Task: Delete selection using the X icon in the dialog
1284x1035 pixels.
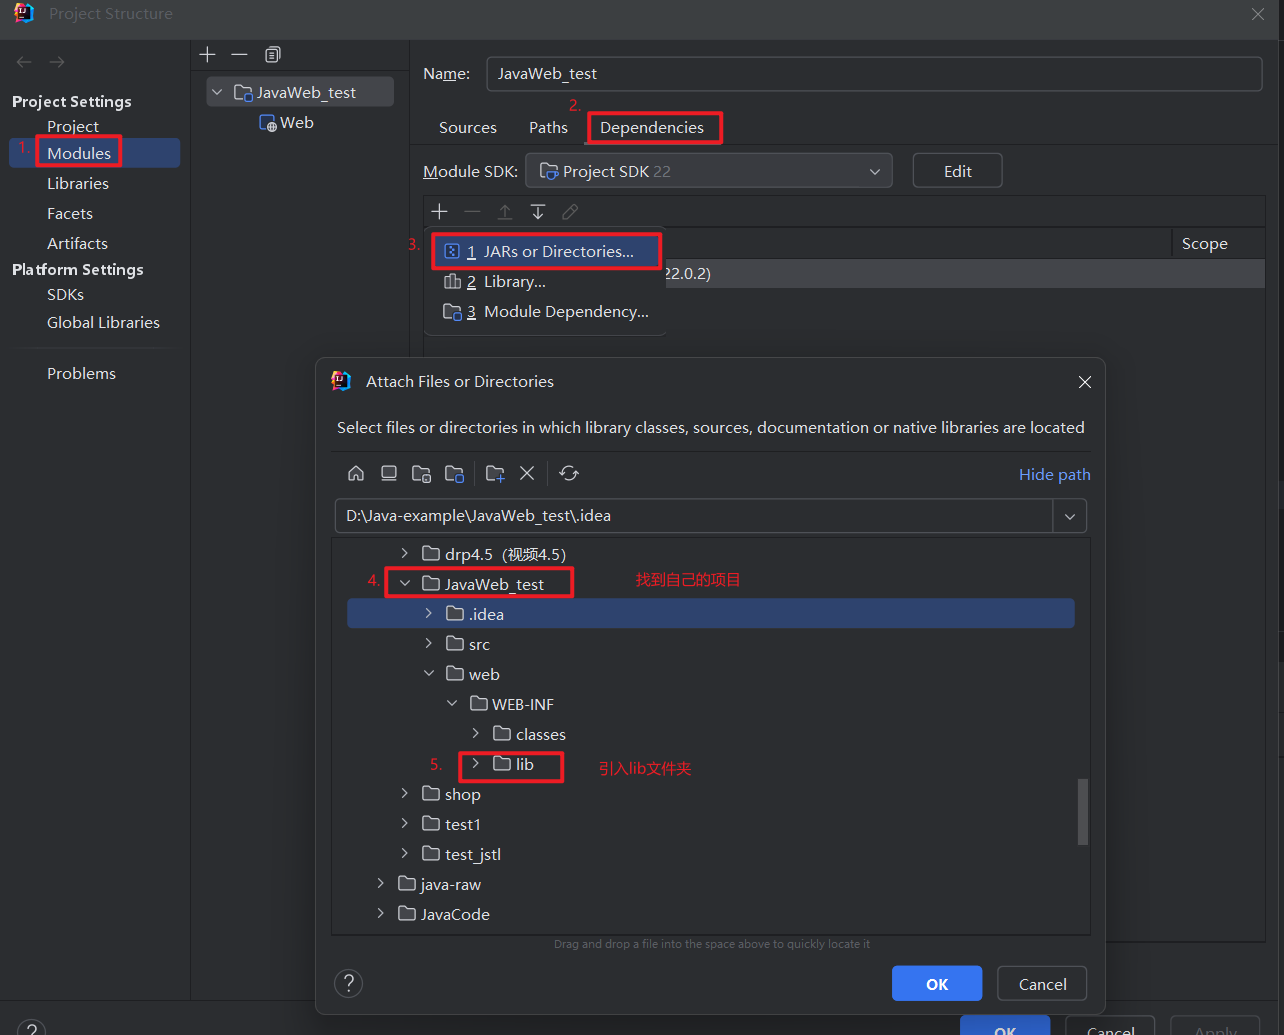Action: click(527, 473)
